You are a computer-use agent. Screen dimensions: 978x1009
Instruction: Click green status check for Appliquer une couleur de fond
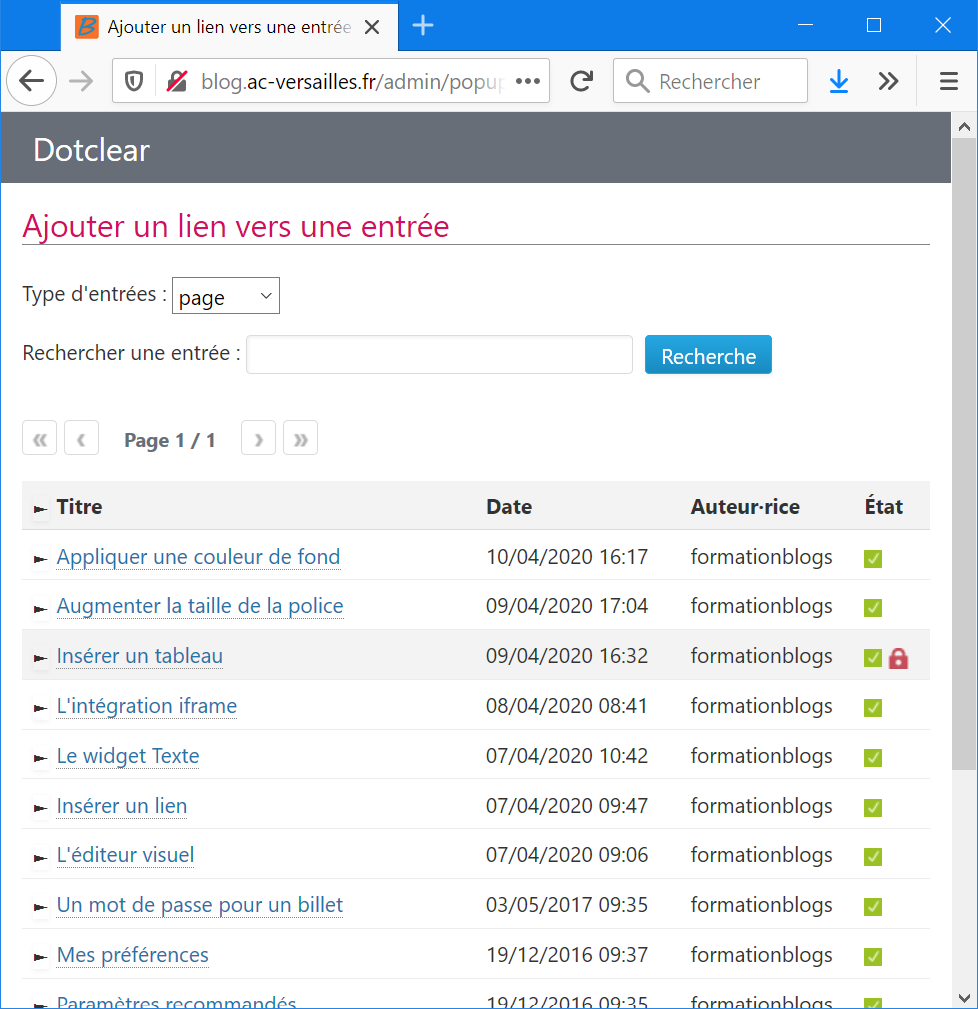(x=873, y=559)
